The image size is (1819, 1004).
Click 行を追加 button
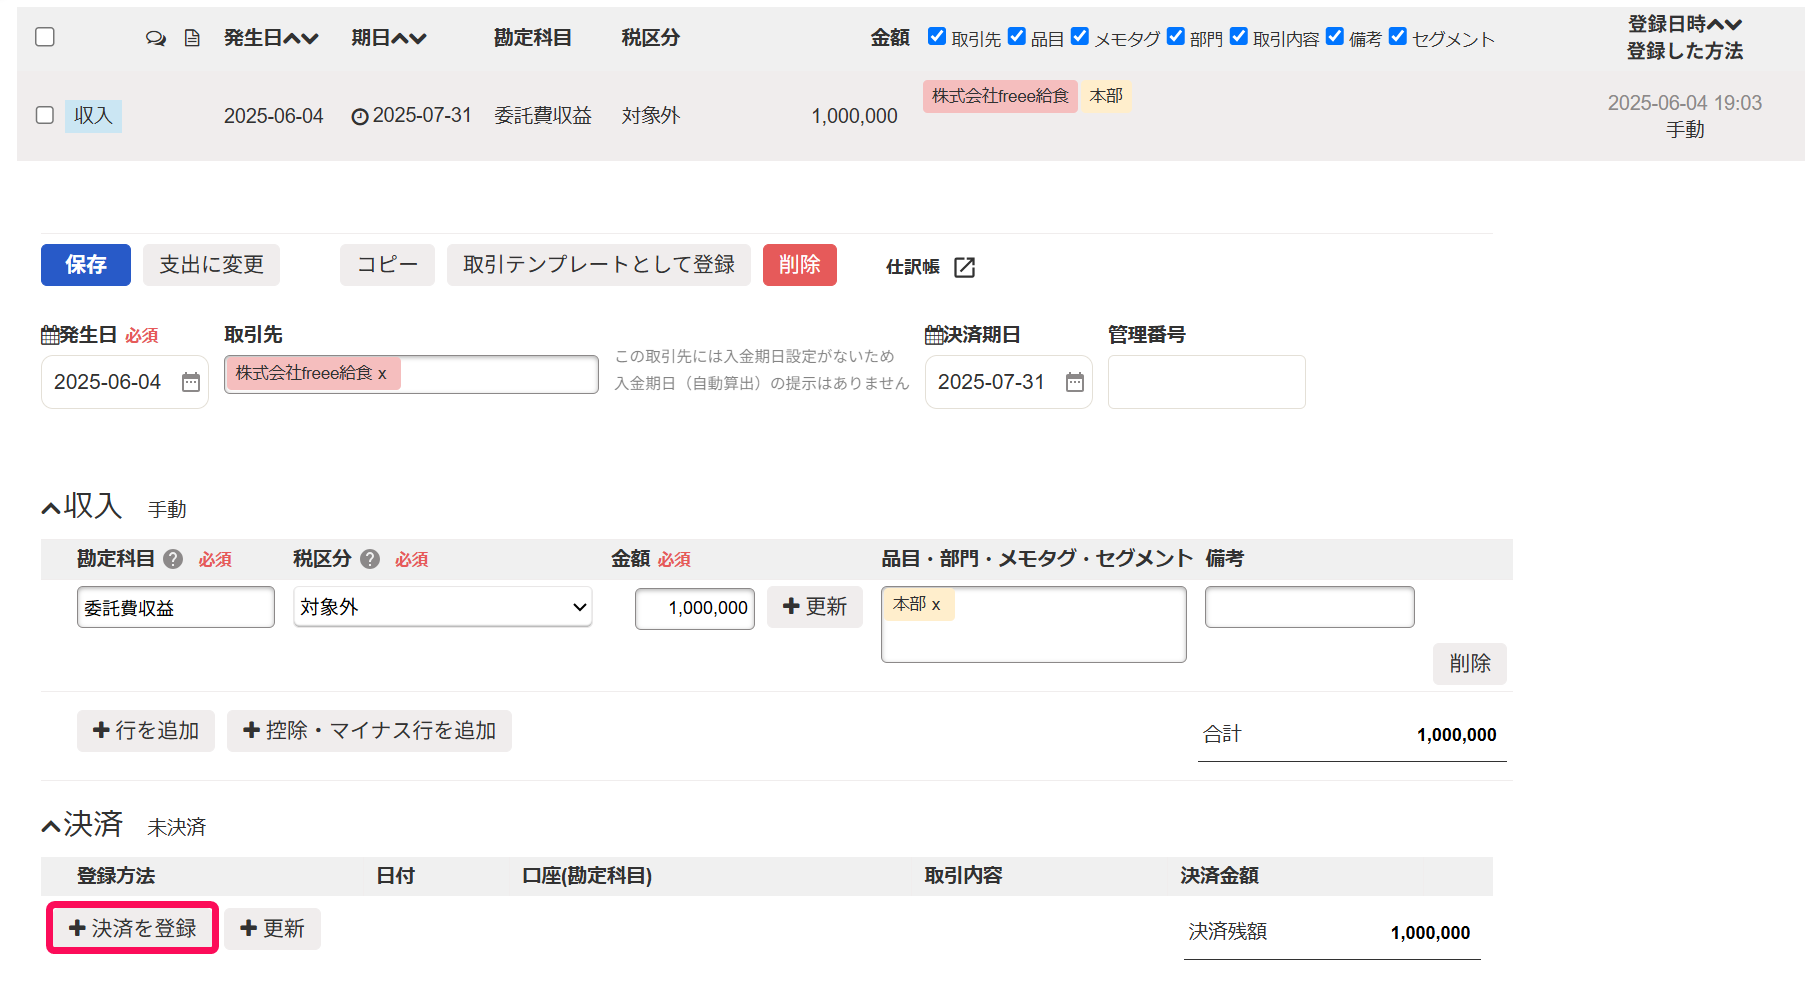[146, 731]
